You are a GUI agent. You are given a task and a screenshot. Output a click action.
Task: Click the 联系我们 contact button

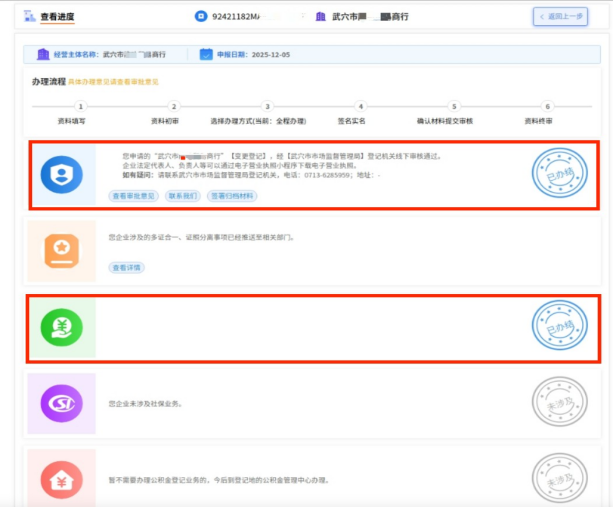click(183, 196)
